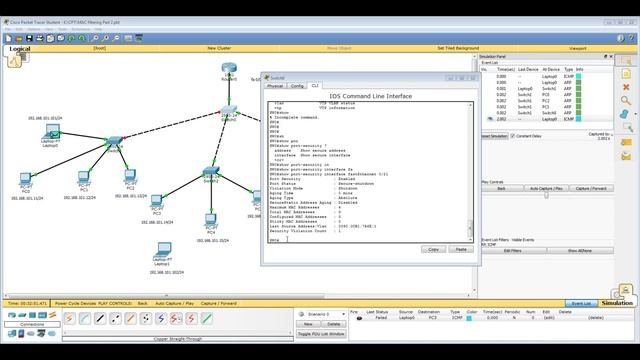
Task: Click the Undo green arrow icon
Action: [71, 38]
